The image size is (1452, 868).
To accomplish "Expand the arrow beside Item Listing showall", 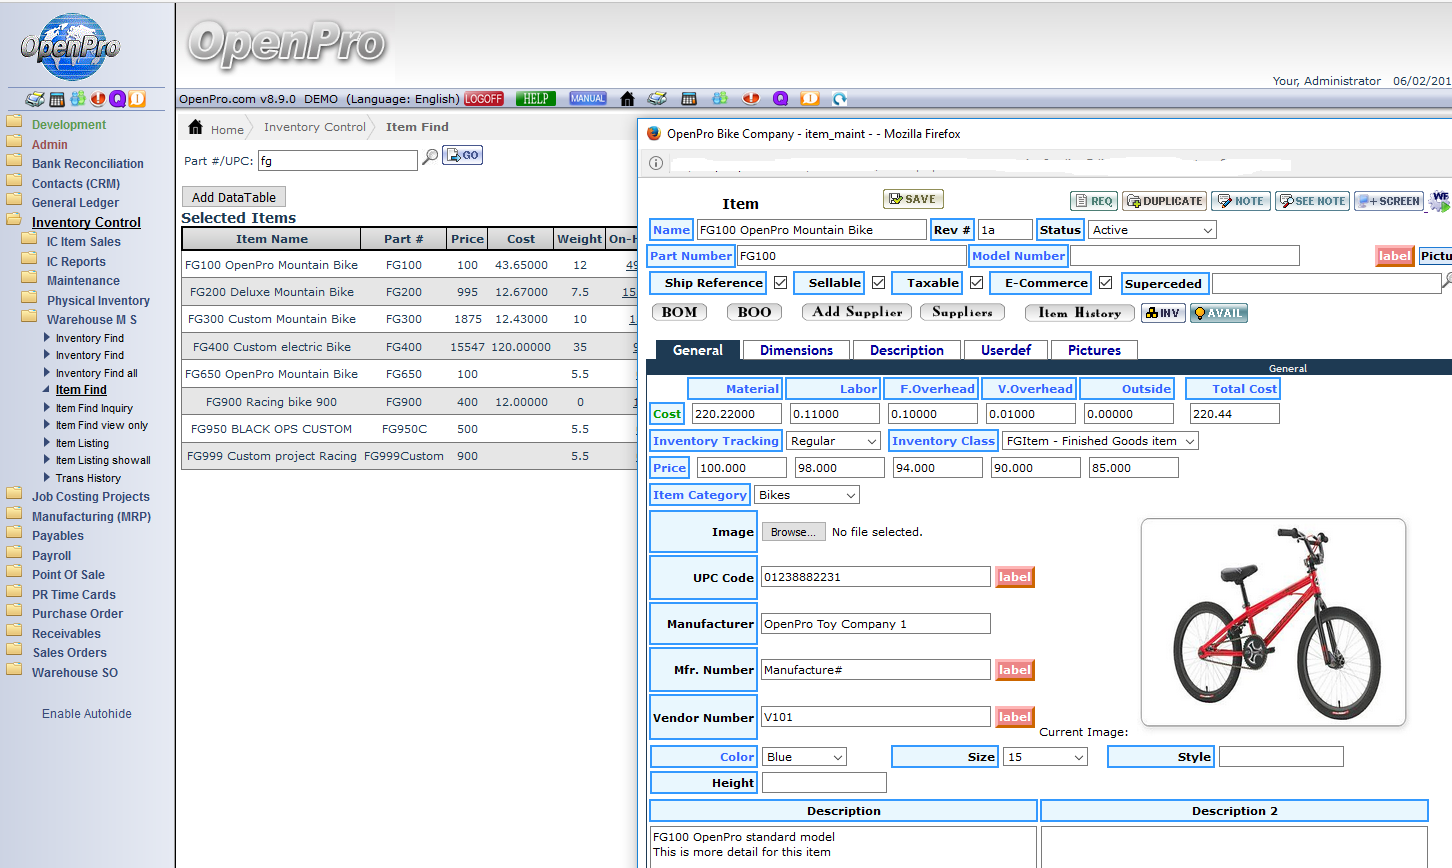I will pyautogui.click(x=46, y=460).
